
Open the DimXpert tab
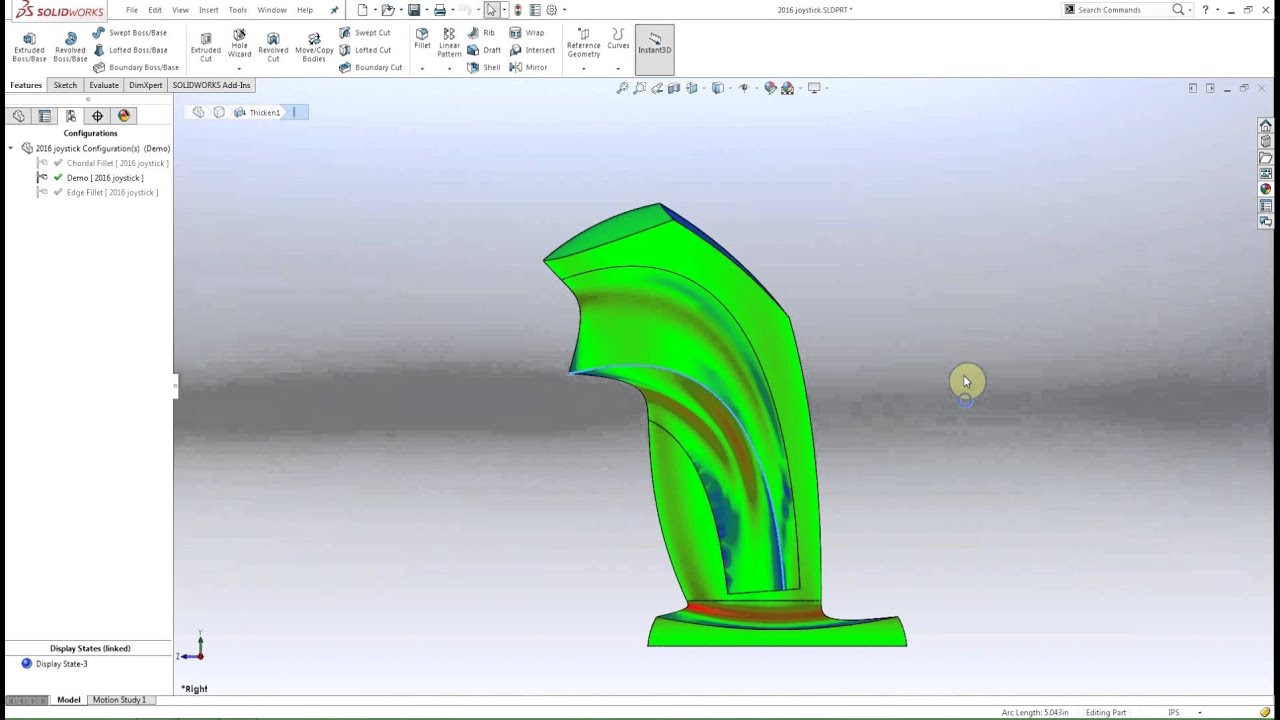(145, 85)
